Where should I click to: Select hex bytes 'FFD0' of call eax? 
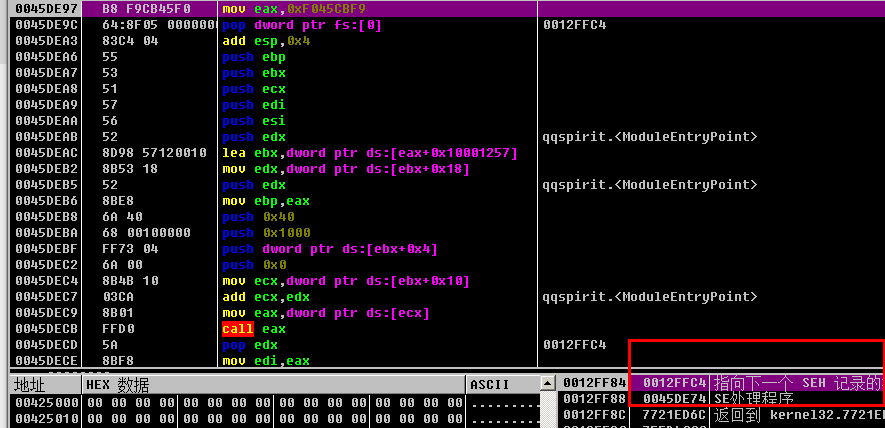[118, 329]
